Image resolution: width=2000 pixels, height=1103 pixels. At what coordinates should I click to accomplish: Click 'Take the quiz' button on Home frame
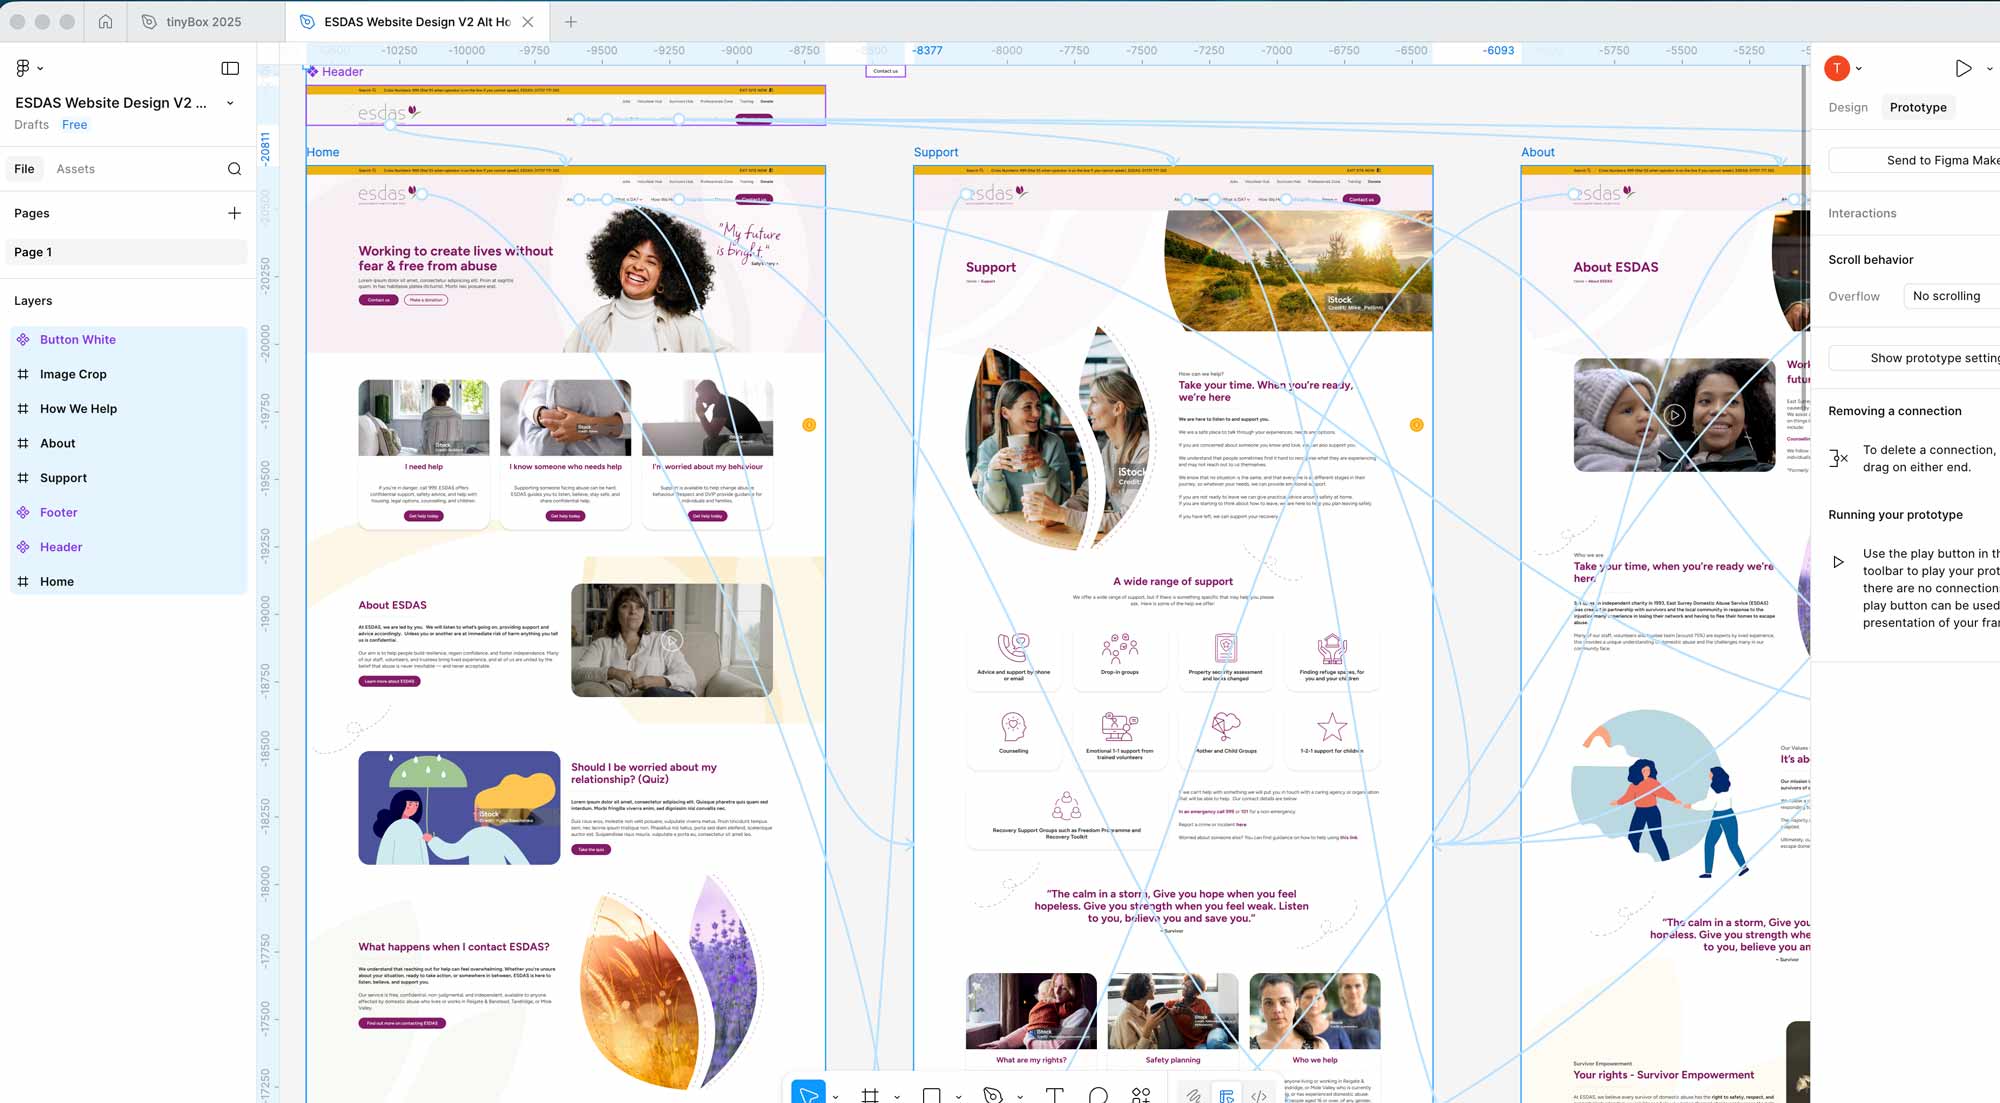coord(590,849)
